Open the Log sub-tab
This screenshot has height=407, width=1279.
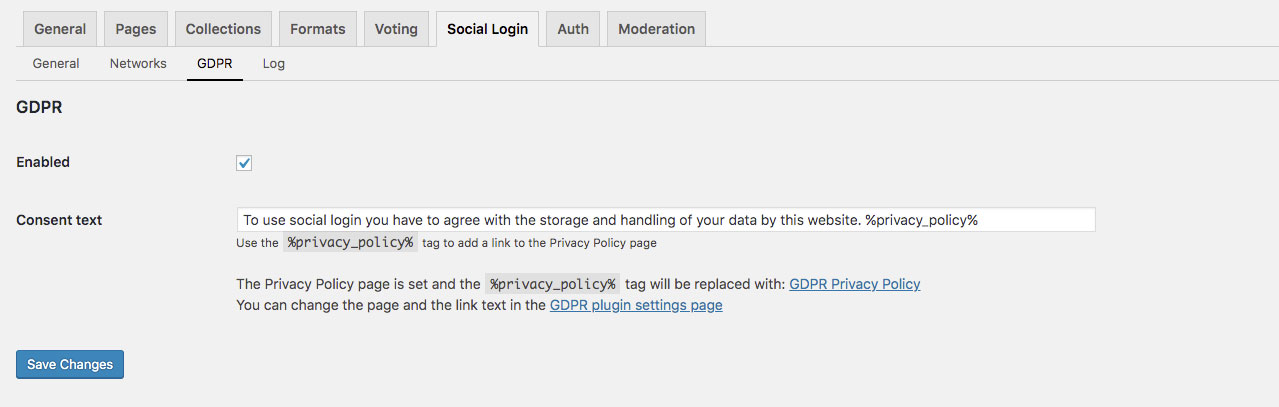[274, 63]
